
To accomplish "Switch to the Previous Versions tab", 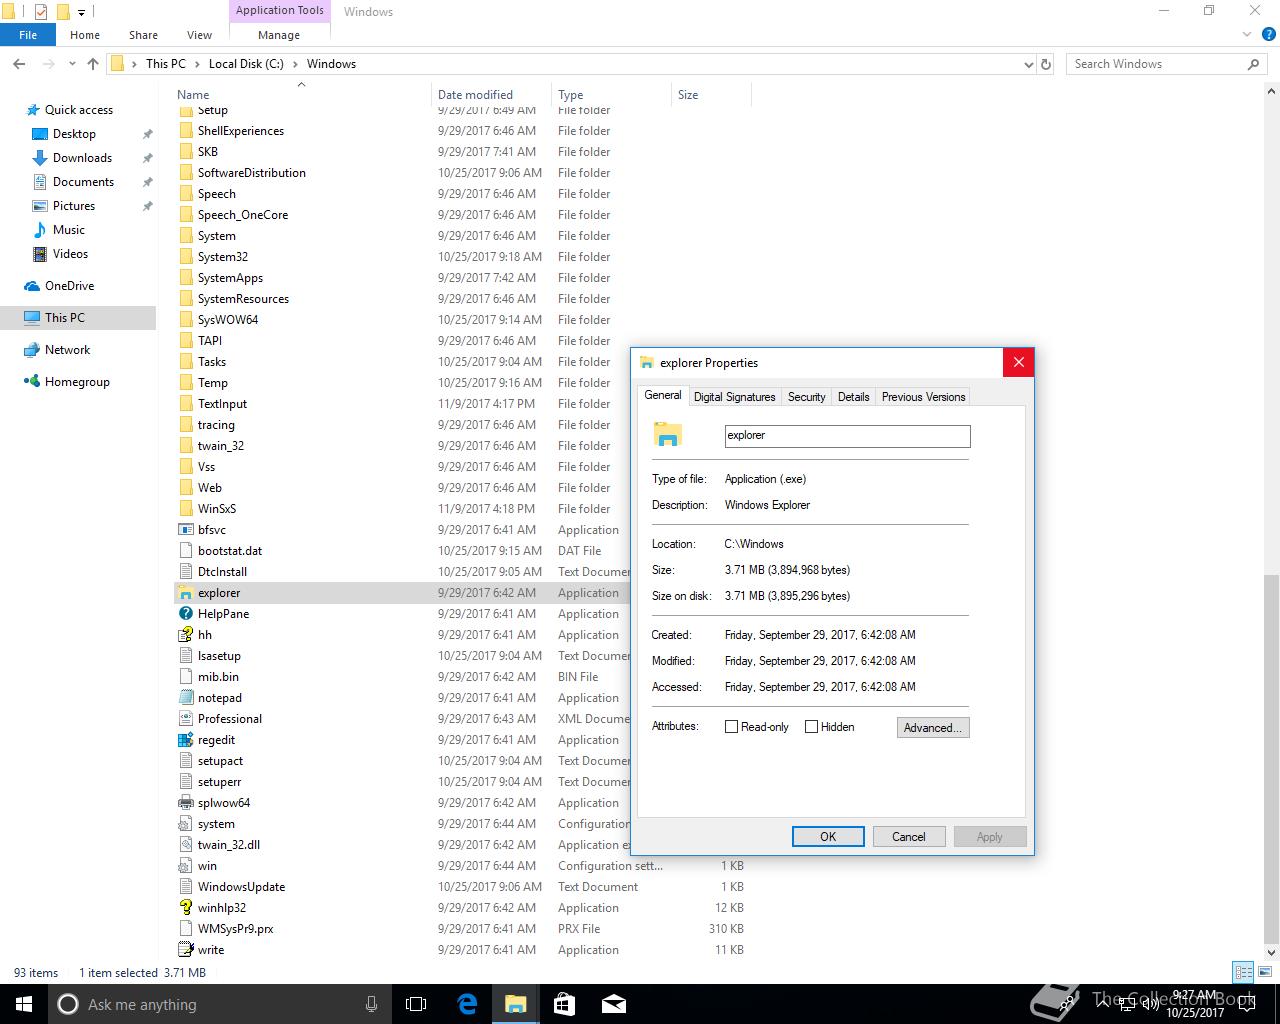I will [923, 397].
